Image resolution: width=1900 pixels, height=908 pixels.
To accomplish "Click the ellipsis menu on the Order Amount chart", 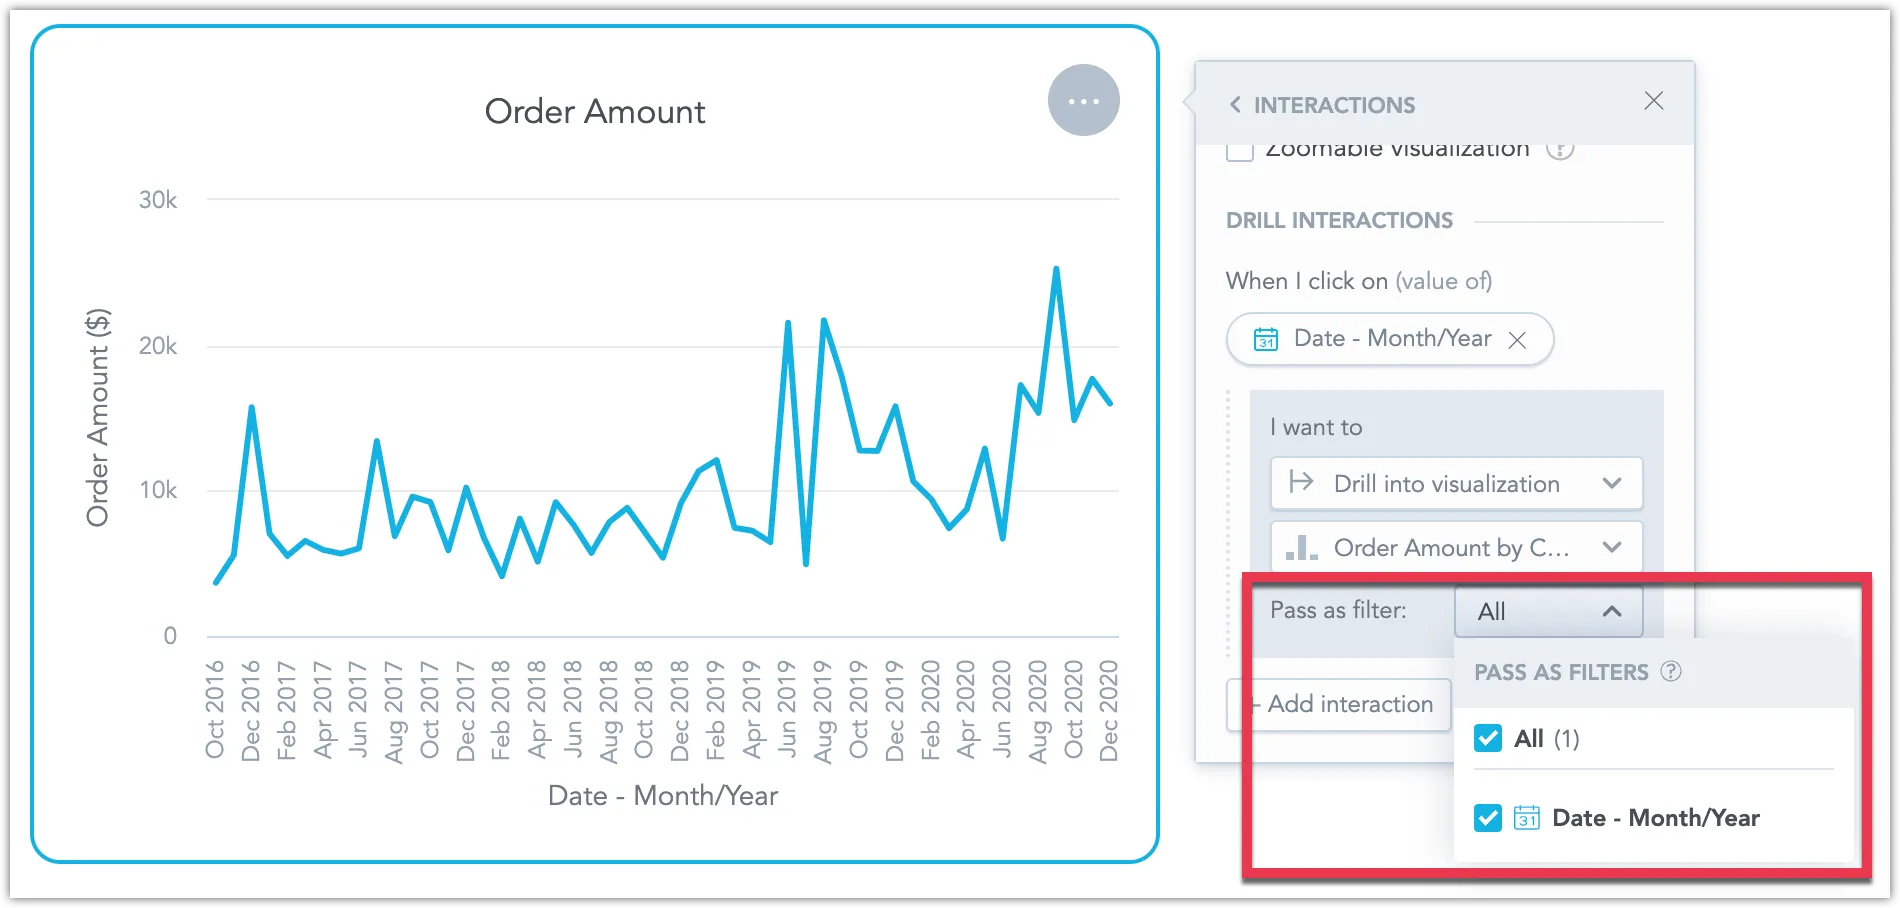I will (1083, 100).
